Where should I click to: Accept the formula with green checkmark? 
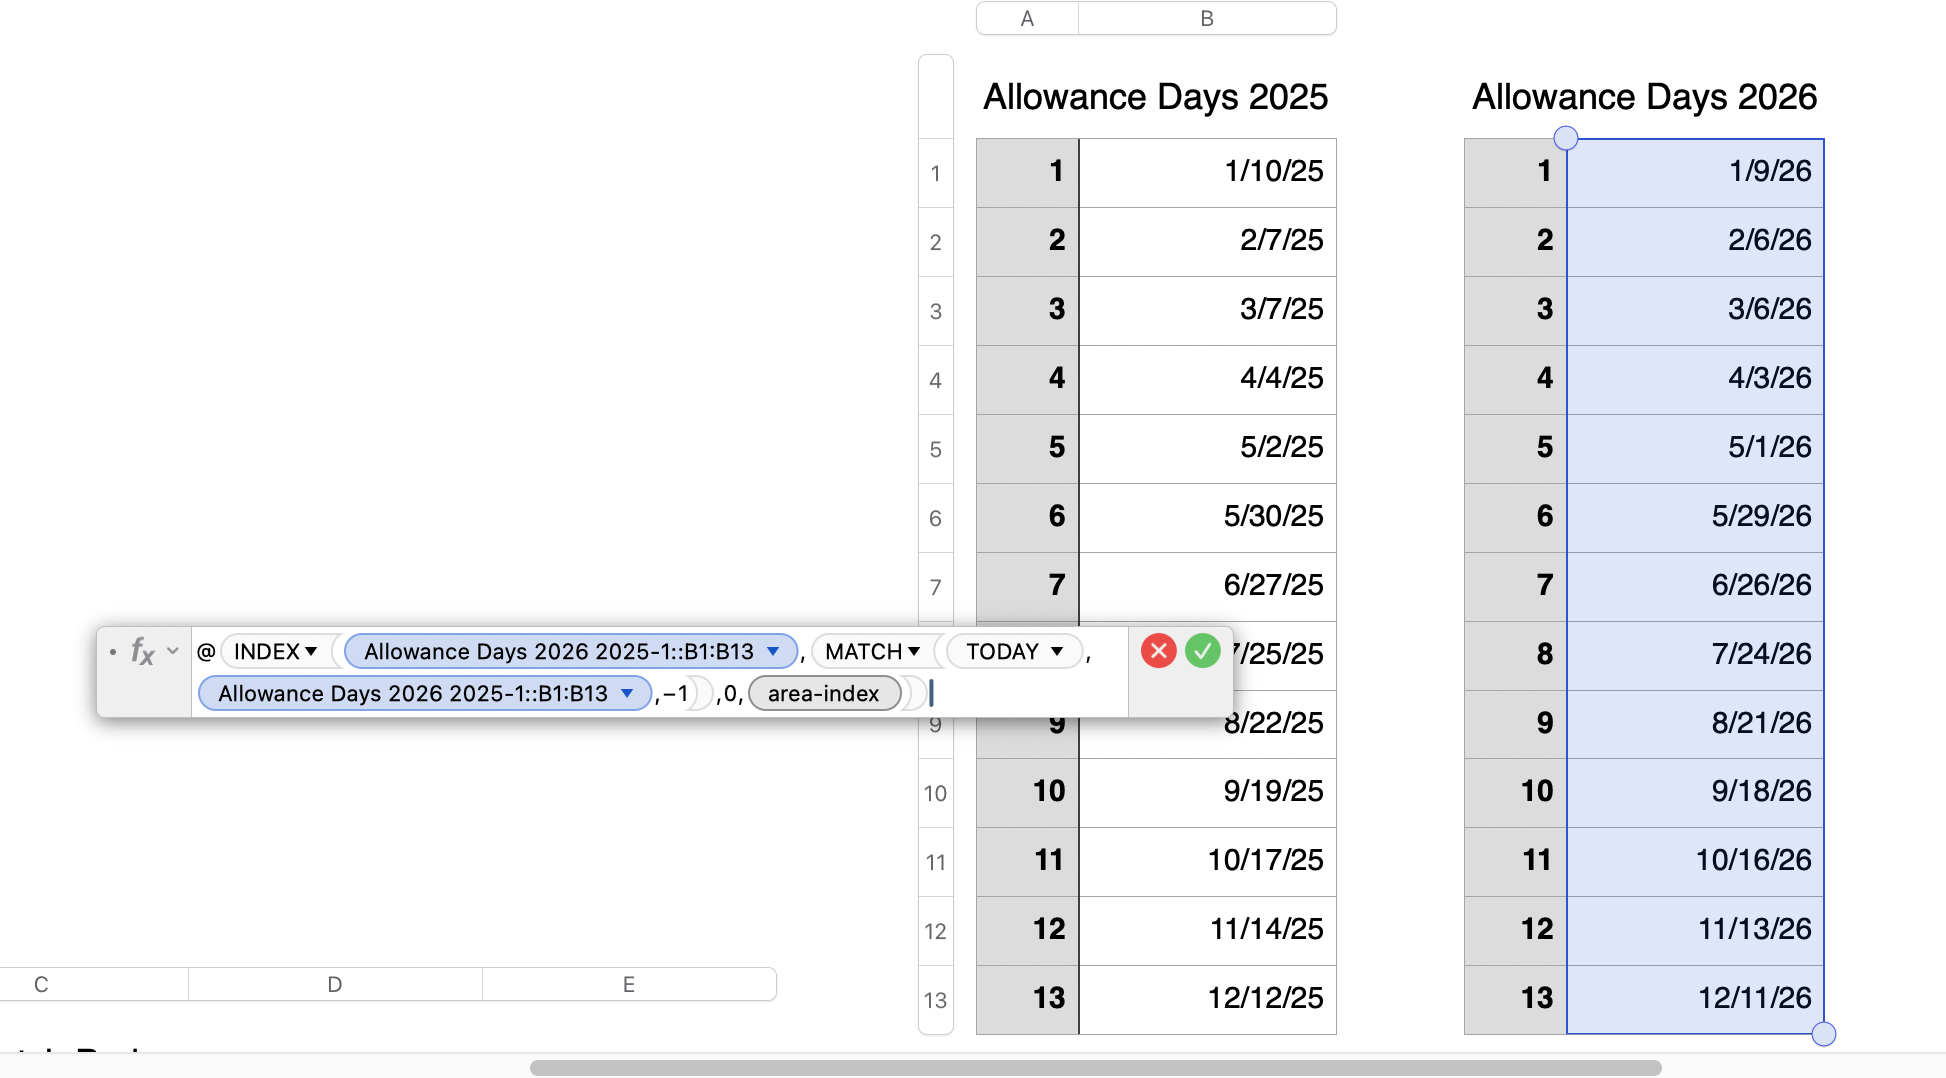tap(1203, 652)
